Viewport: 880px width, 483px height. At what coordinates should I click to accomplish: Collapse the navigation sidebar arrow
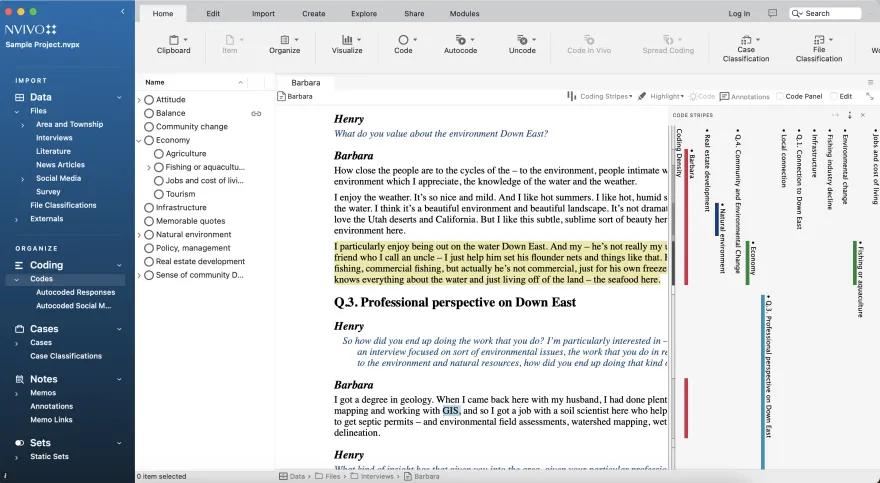122,11
